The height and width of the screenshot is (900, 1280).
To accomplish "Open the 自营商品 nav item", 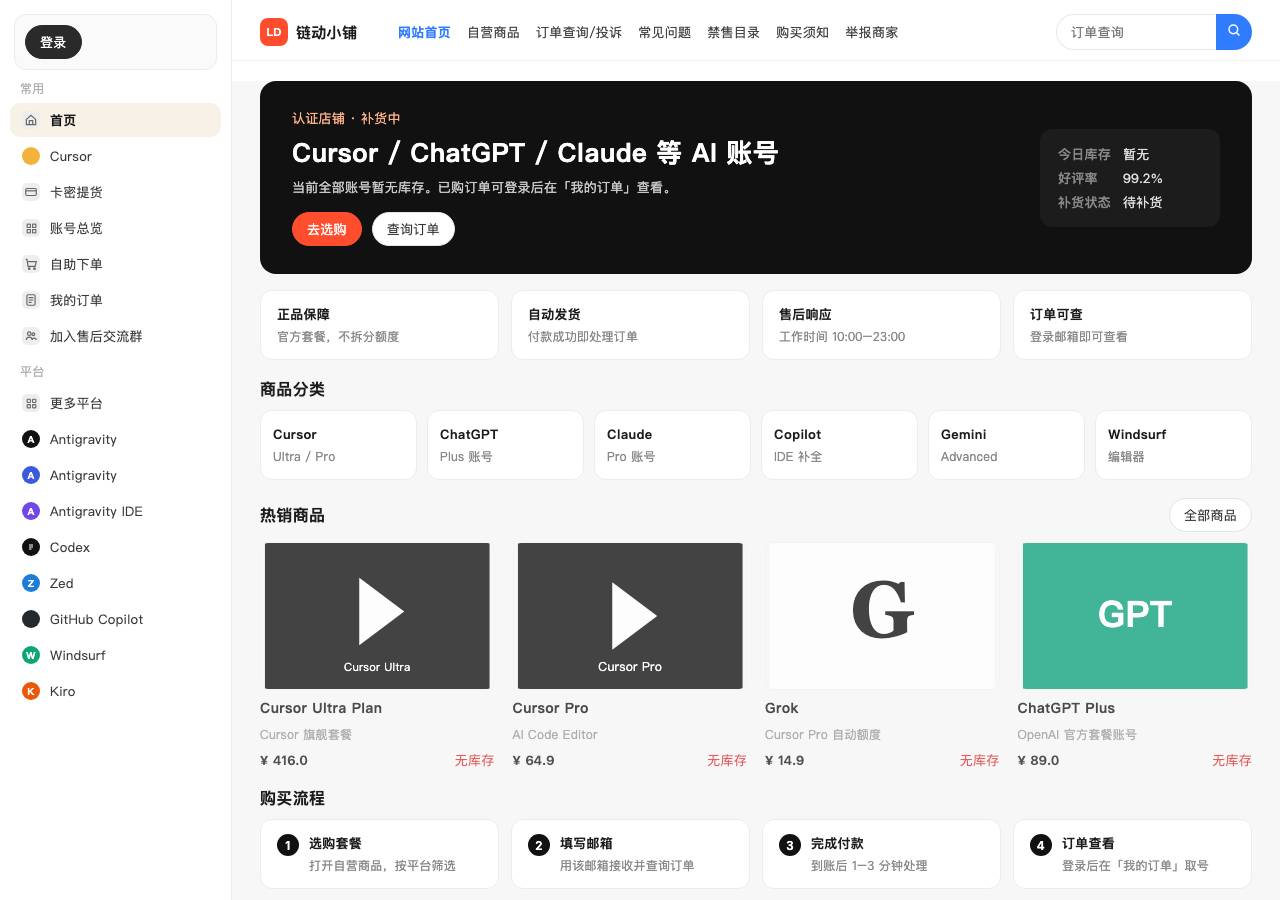I will click(x=493, y=32).
